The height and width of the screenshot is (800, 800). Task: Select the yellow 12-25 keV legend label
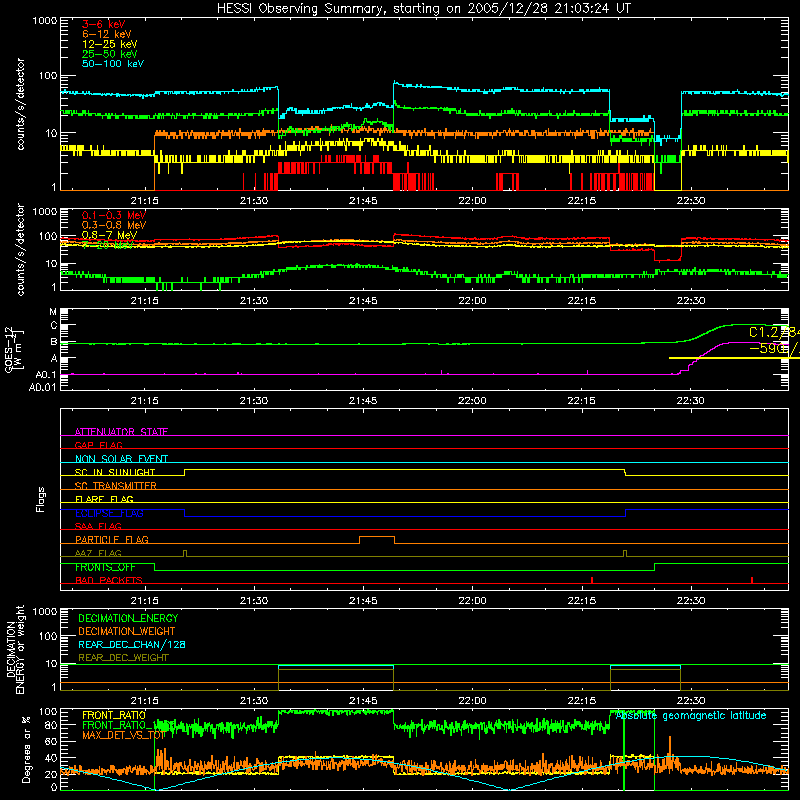pos(110,44)
